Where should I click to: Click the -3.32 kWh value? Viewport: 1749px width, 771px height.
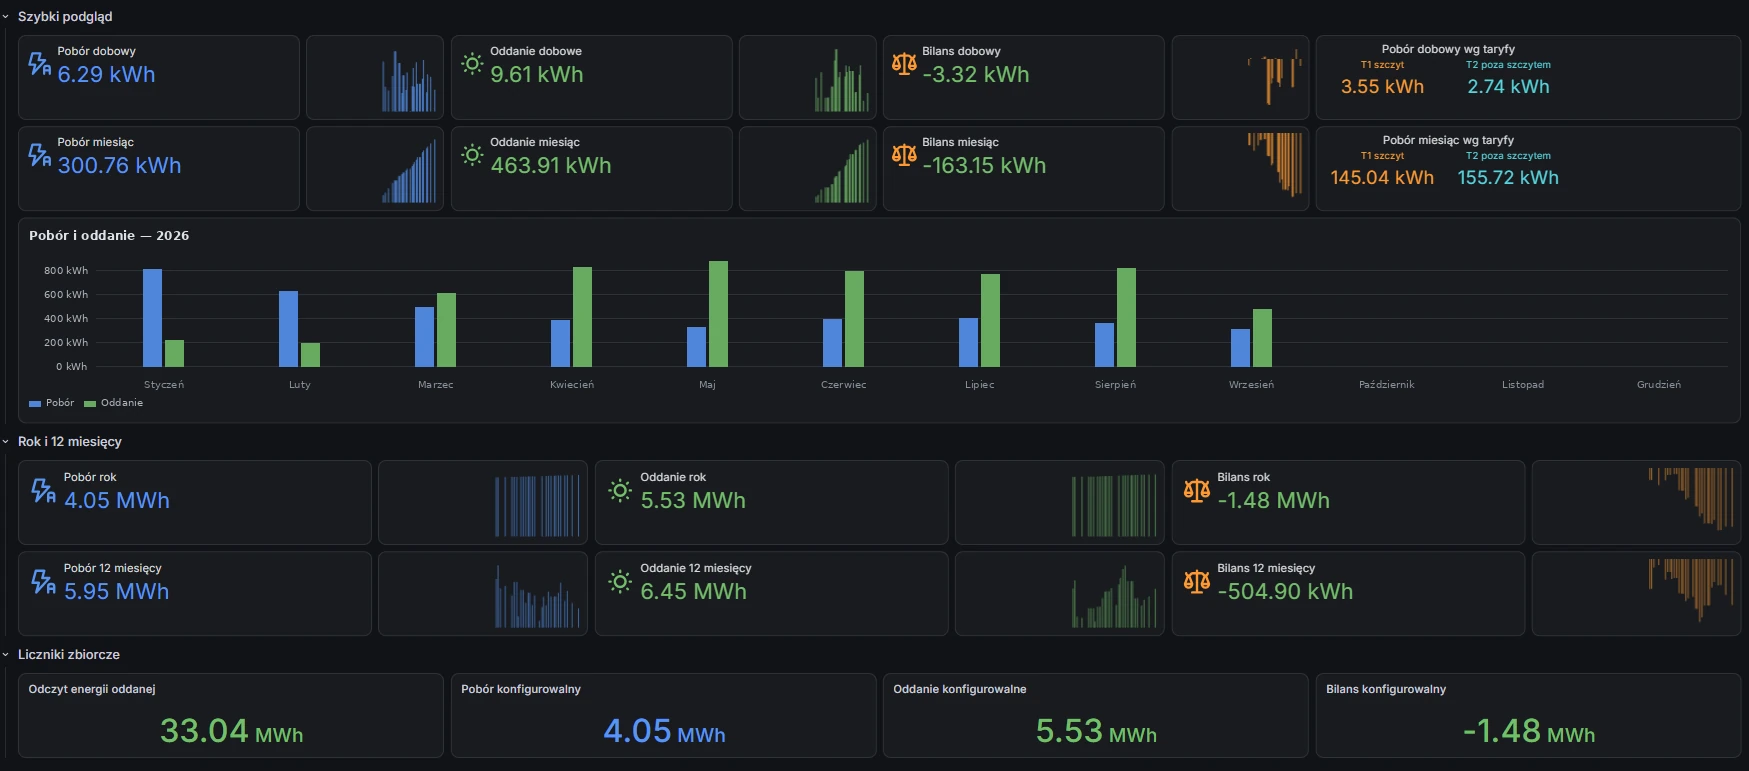(976, 75)
